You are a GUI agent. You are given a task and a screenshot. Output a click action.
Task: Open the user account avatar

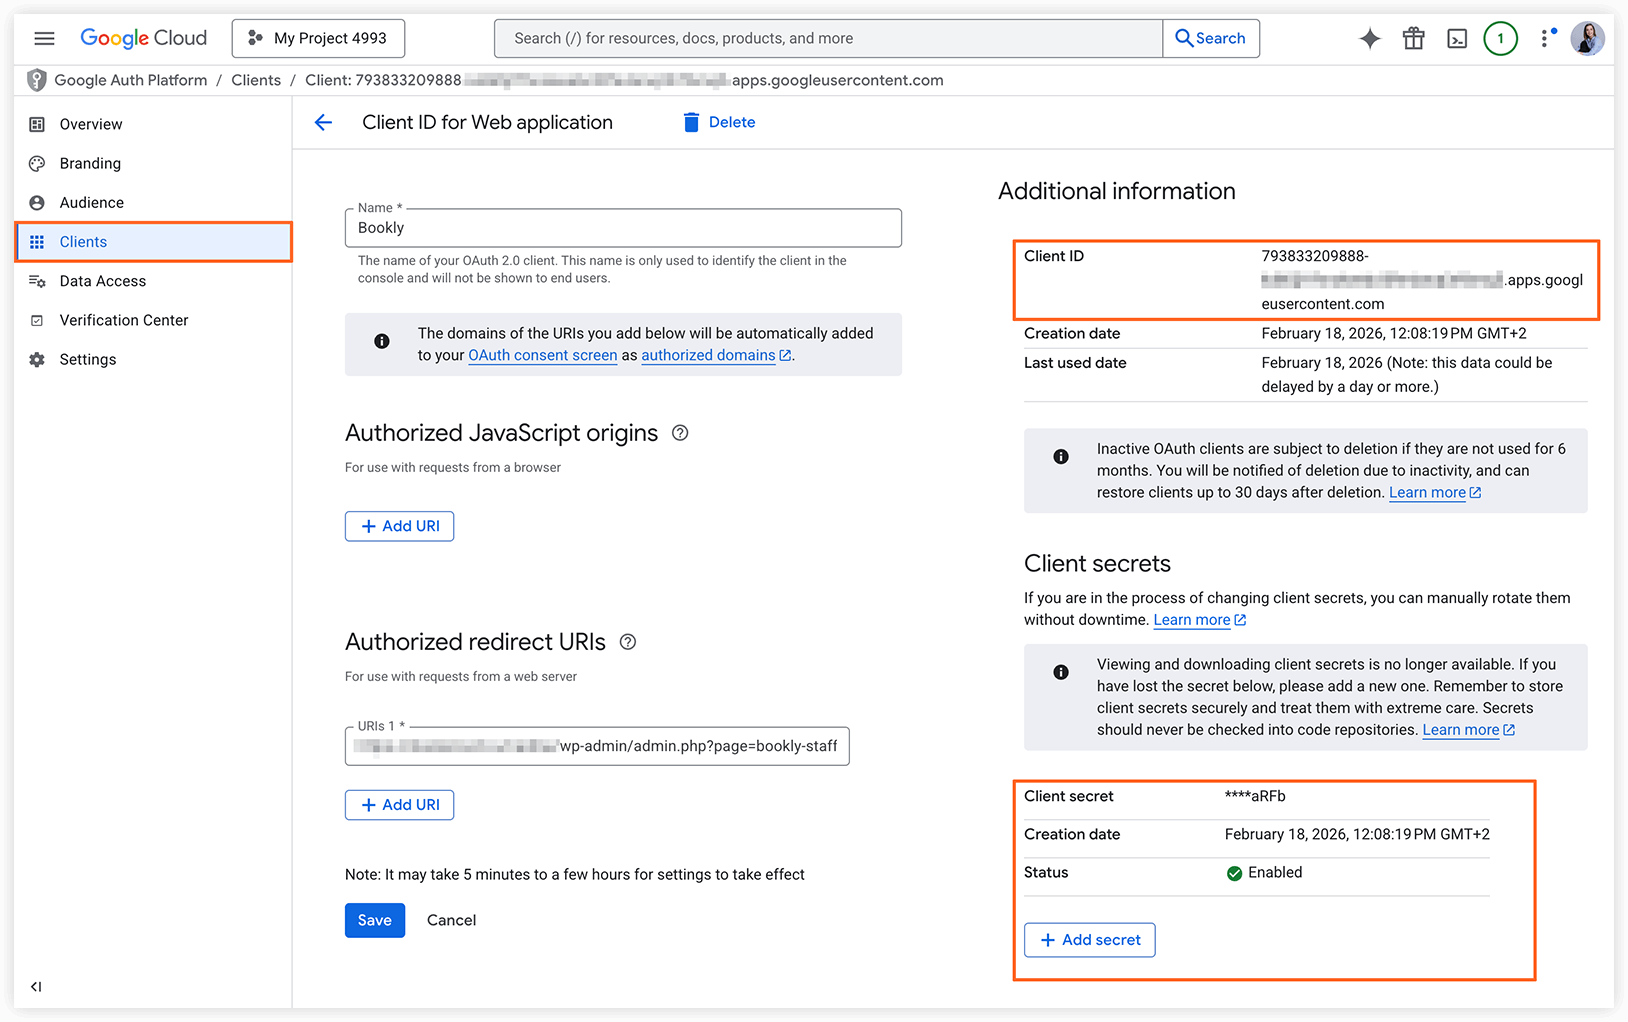[x=1587, y=38]
